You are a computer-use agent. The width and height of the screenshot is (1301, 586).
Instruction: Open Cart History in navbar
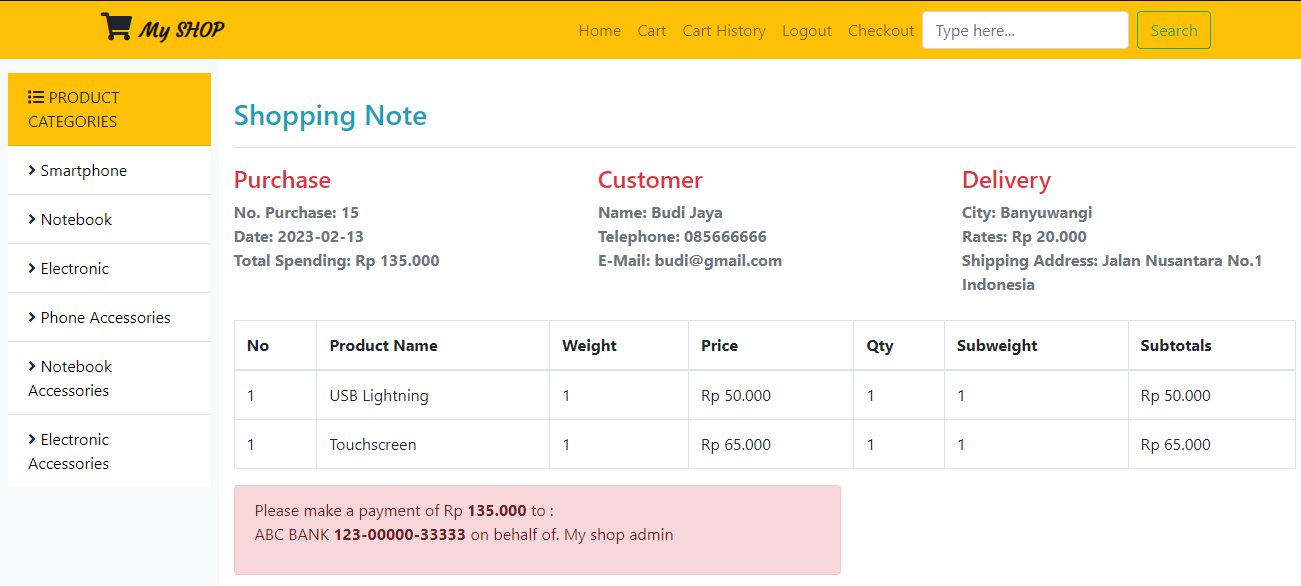click(724, 31)
